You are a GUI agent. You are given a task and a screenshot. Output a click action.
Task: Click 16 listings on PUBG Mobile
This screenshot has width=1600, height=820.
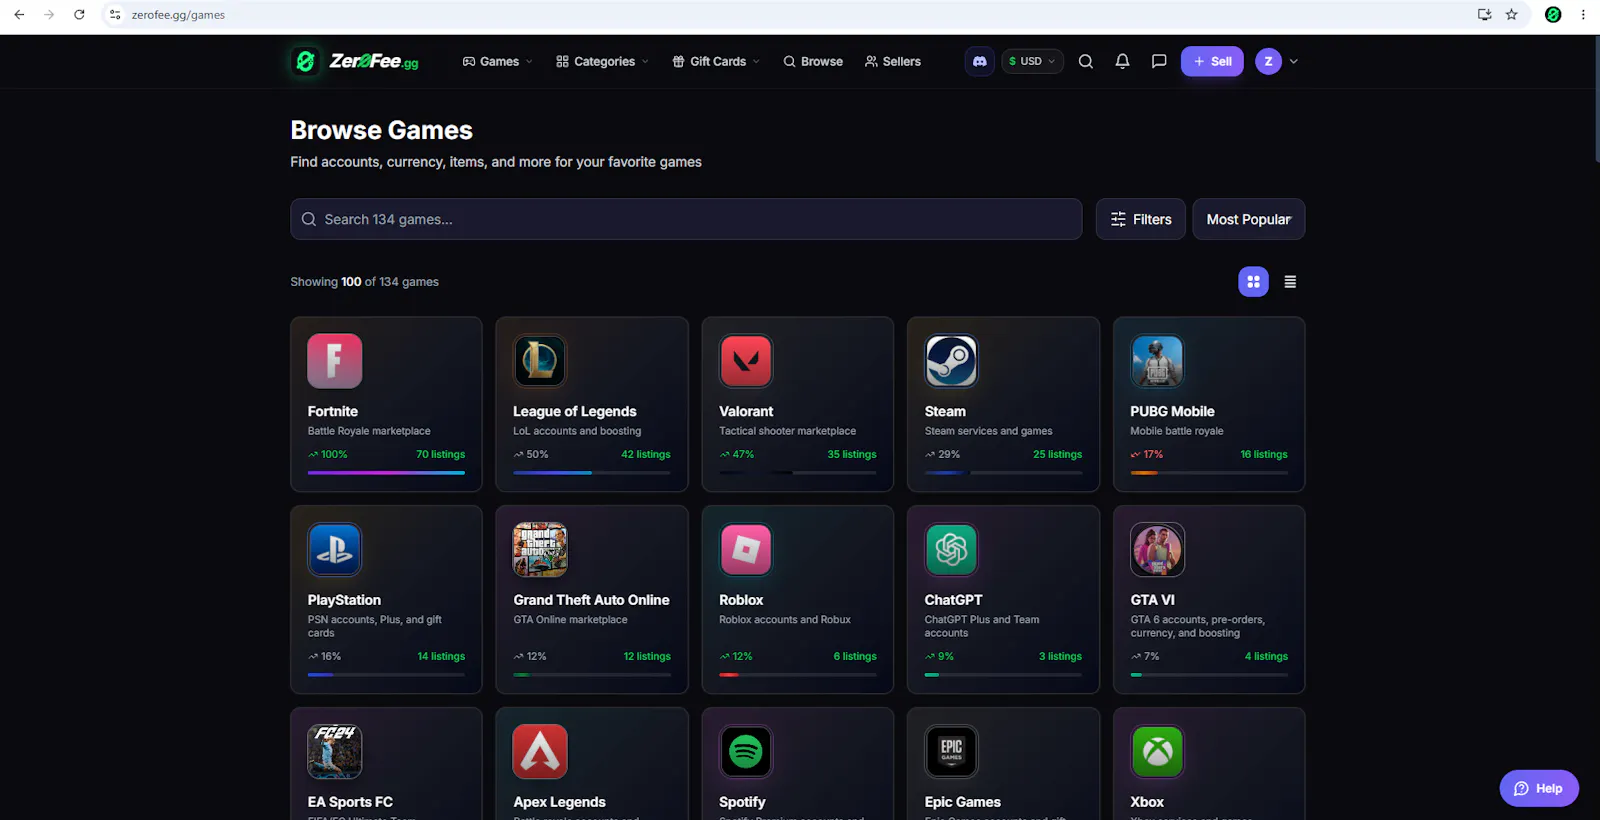click(x=1264, y=454)
